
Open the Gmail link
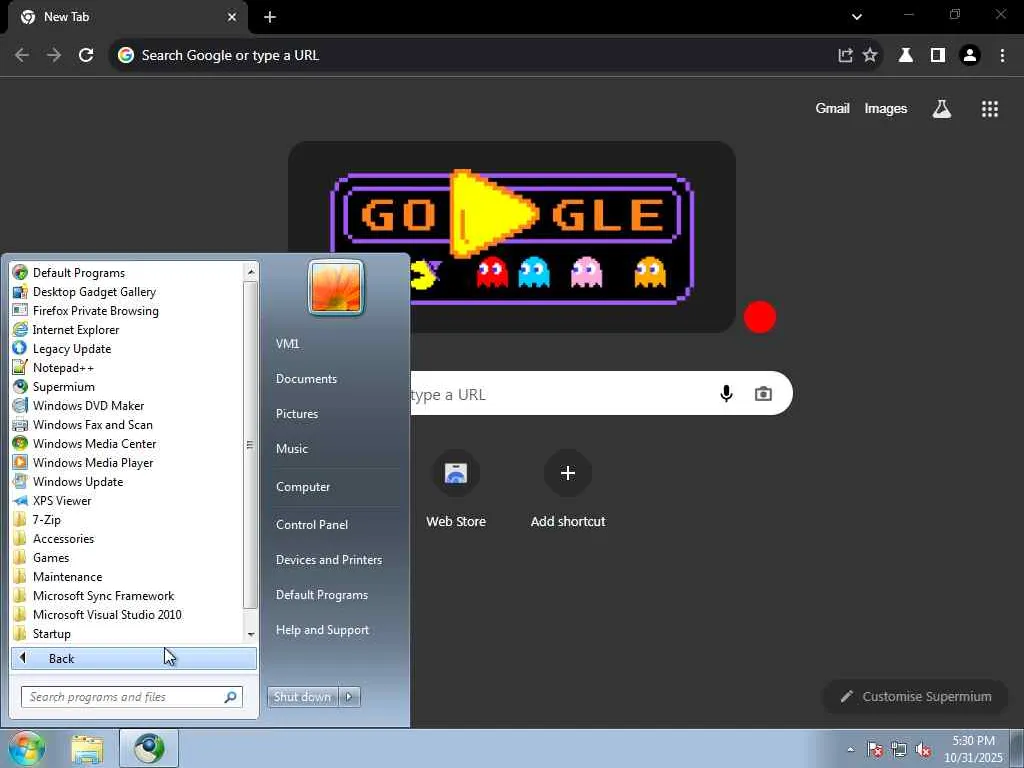point(832,108)
